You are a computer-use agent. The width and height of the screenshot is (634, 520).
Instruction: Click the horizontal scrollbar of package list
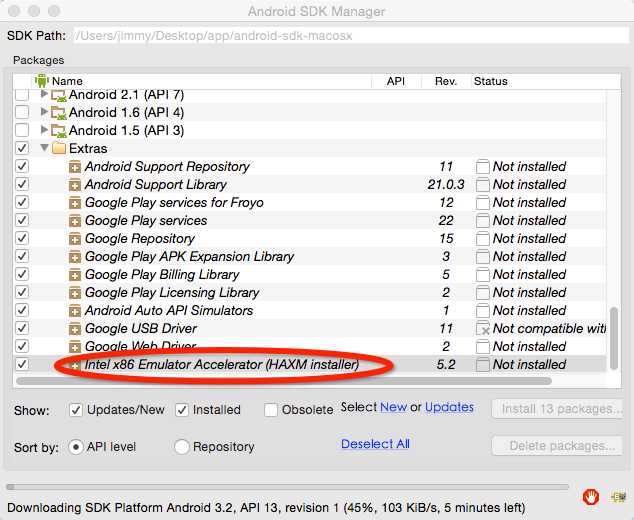click(284, 381)
